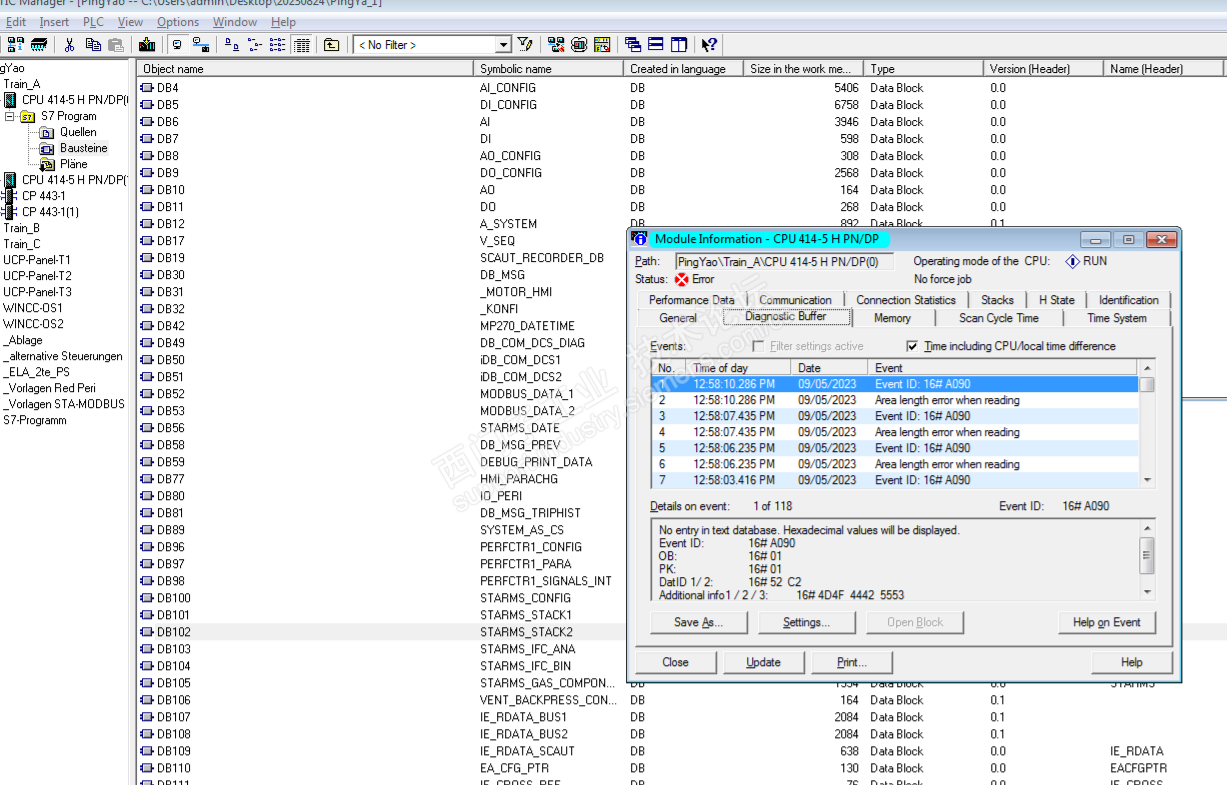The width and height of the screenshot is (1227, 785).
Task: Sort by Symbolic name column header
Action: [548, 69]
